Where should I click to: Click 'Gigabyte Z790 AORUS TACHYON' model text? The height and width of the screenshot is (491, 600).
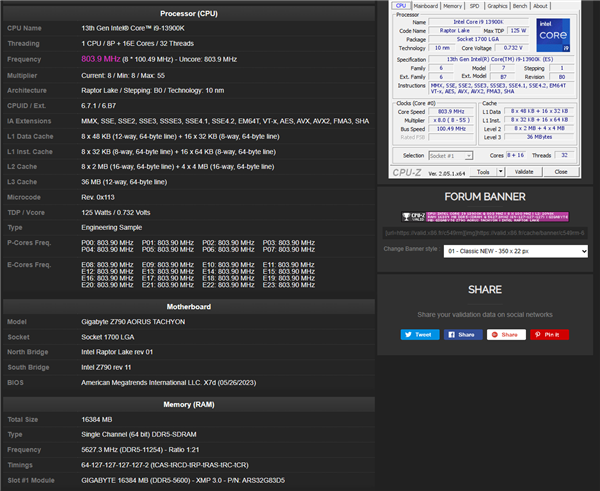pos(133,322)
